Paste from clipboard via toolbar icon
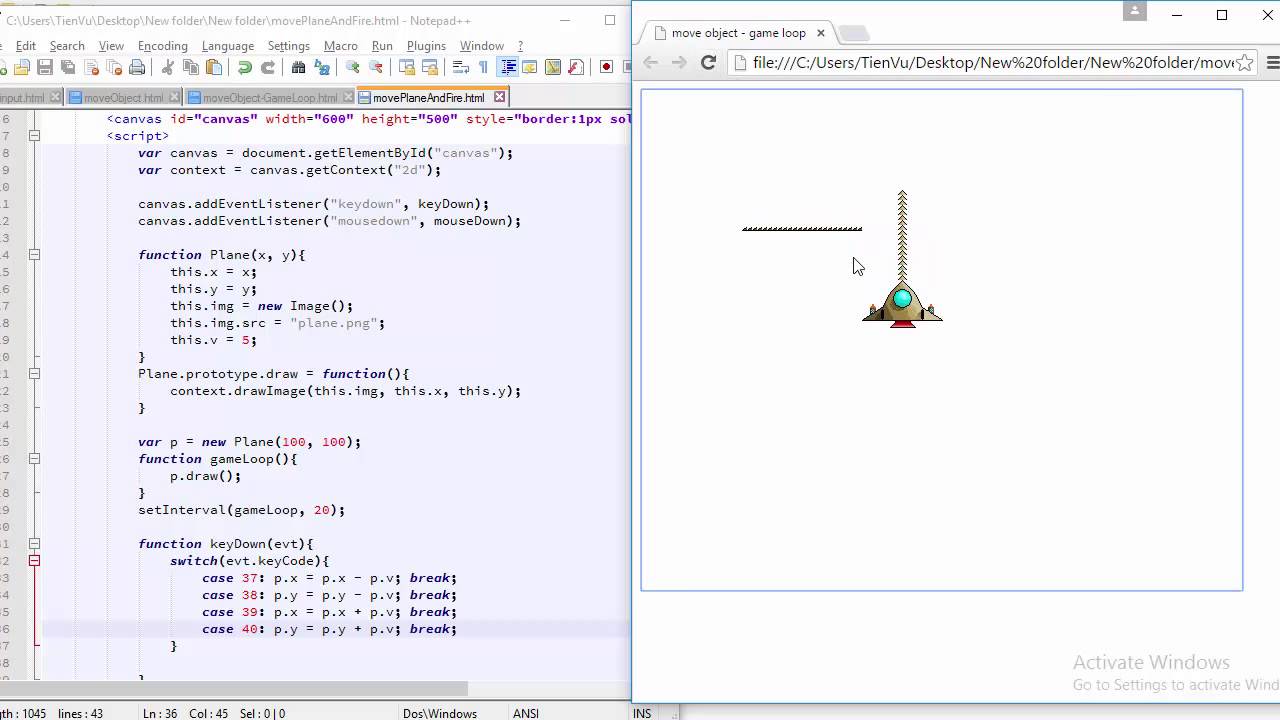Viewport: 1280px width, 720px height. tap(214, 67)
